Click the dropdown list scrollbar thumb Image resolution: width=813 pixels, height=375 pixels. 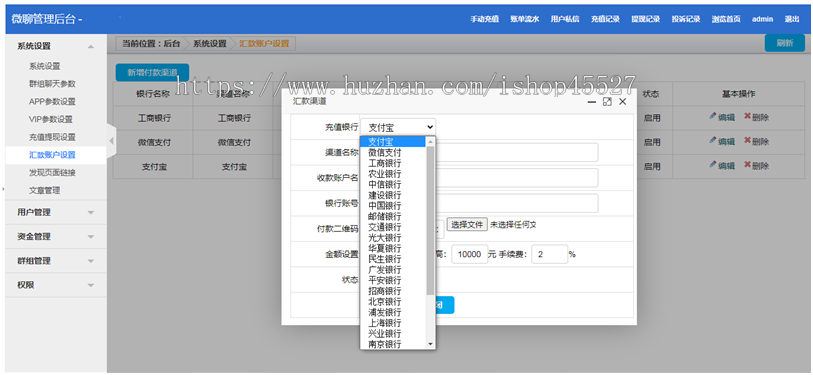430,220
